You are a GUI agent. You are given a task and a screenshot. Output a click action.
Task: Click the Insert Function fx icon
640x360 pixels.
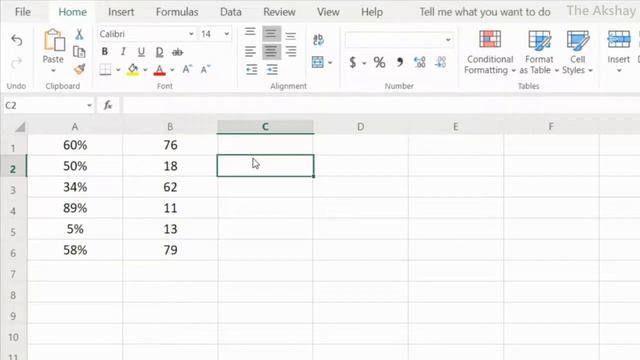(108, 105)
